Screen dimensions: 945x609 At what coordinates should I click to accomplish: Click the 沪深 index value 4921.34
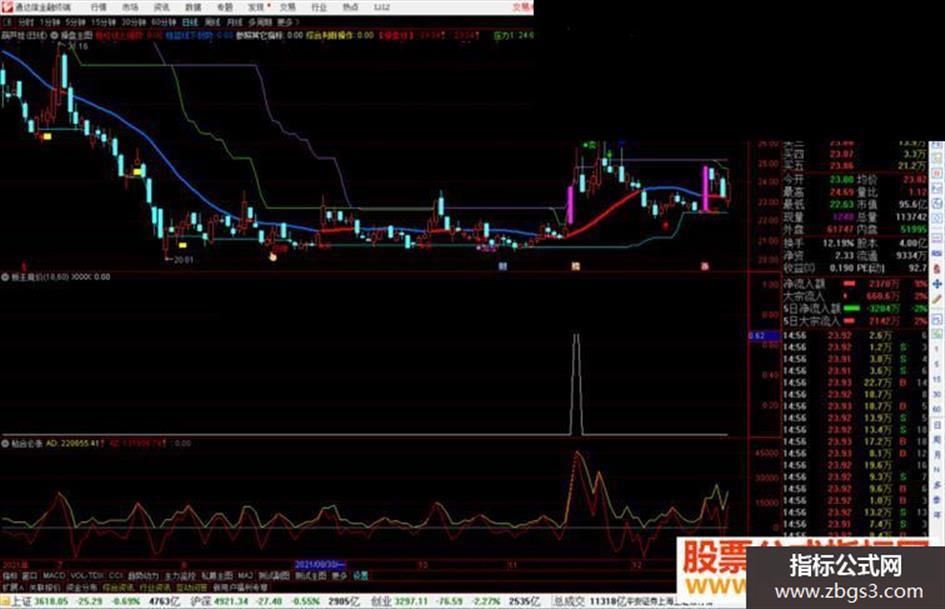(233, 601)
